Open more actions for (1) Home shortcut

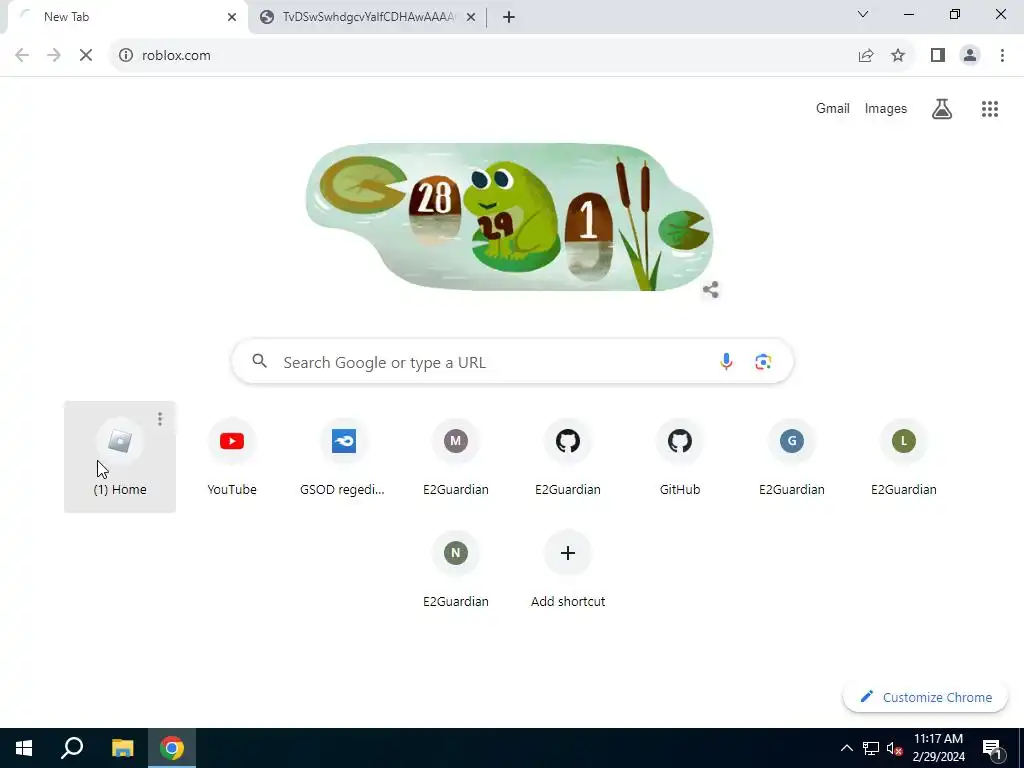159,419
